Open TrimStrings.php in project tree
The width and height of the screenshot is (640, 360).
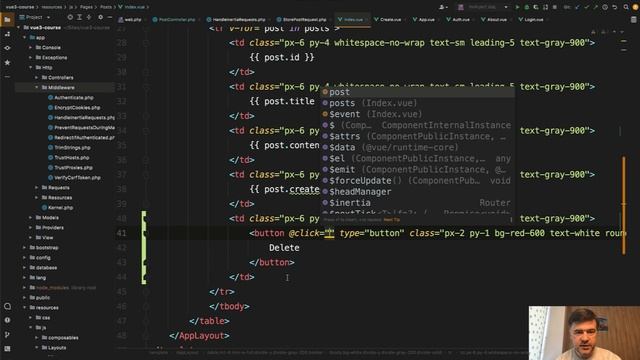coord(72,148)
